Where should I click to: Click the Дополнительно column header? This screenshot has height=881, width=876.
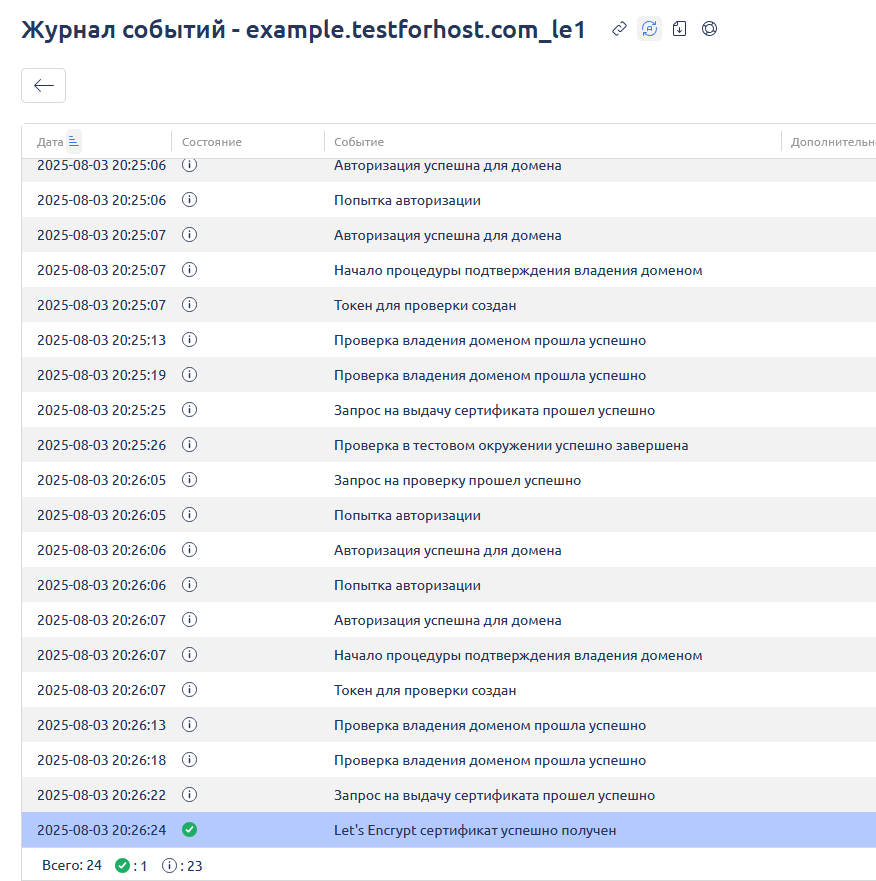832,142
